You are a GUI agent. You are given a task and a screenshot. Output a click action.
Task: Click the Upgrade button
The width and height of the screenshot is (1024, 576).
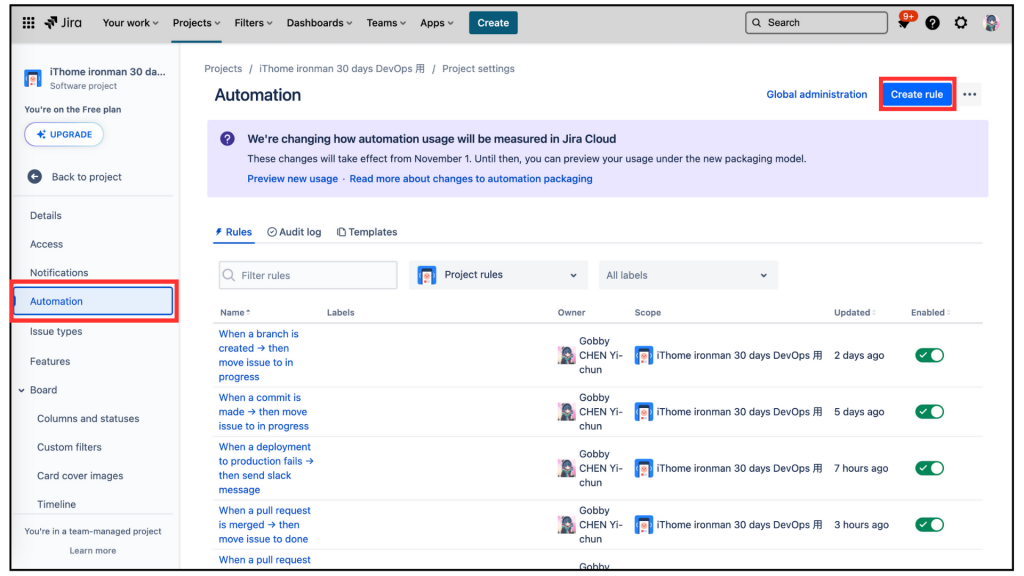point(64,135)
